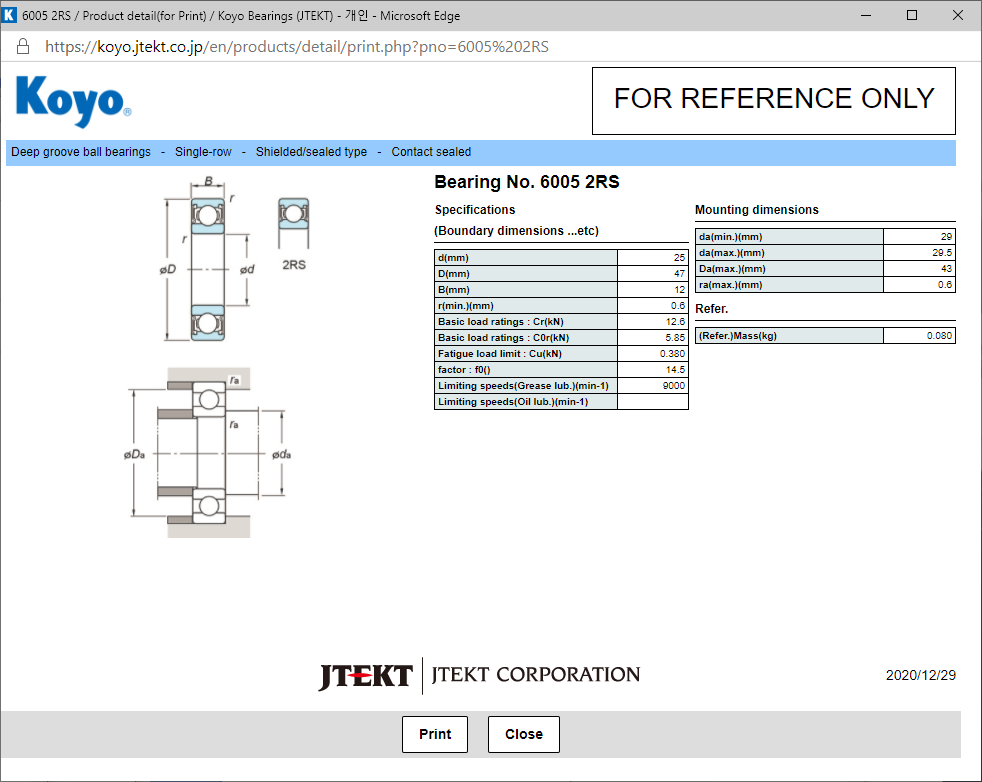Viewport: 982px width, 782px height.
Task: Click the Koyo K favicon in title bar
Action: pos(9,15)
